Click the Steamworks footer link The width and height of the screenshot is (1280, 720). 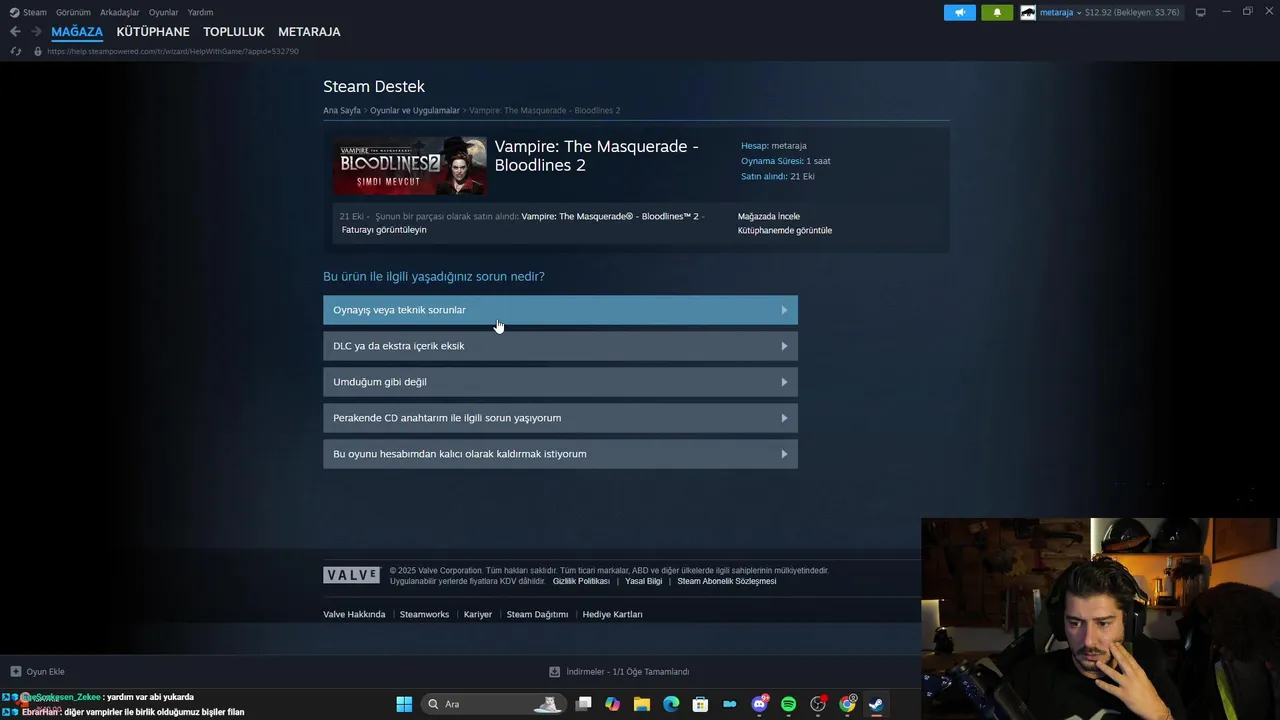pyautogui.click(x=424, y=614)
